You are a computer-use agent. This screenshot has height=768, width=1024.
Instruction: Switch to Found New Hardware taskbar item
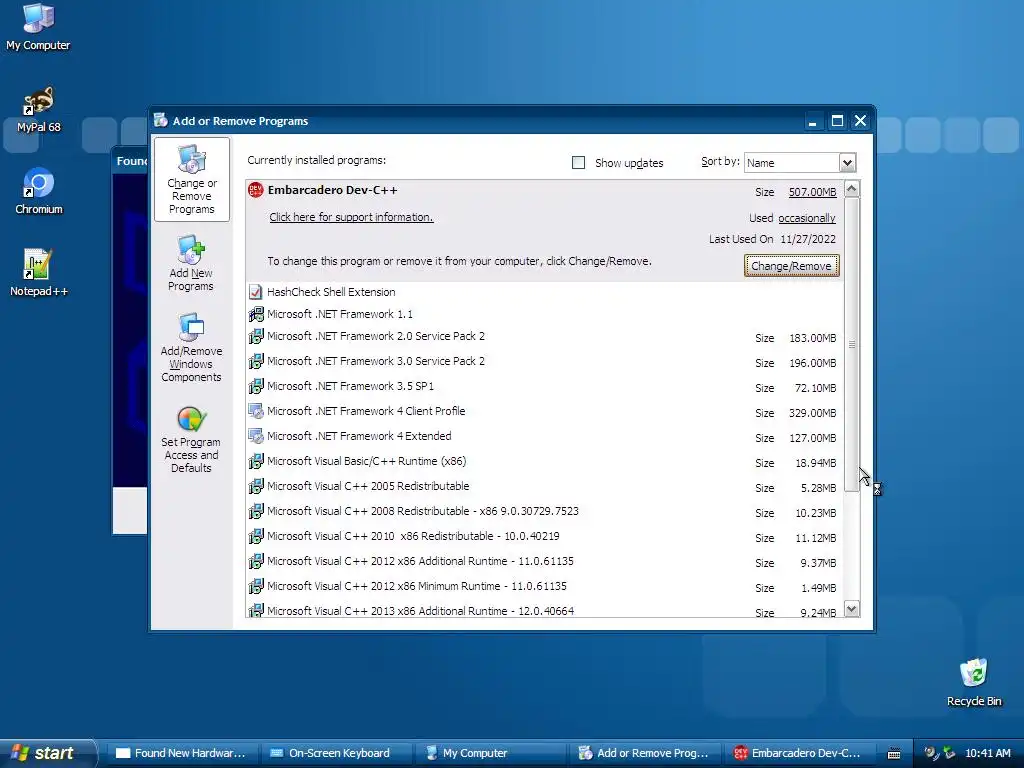click(x=181, y=753)
